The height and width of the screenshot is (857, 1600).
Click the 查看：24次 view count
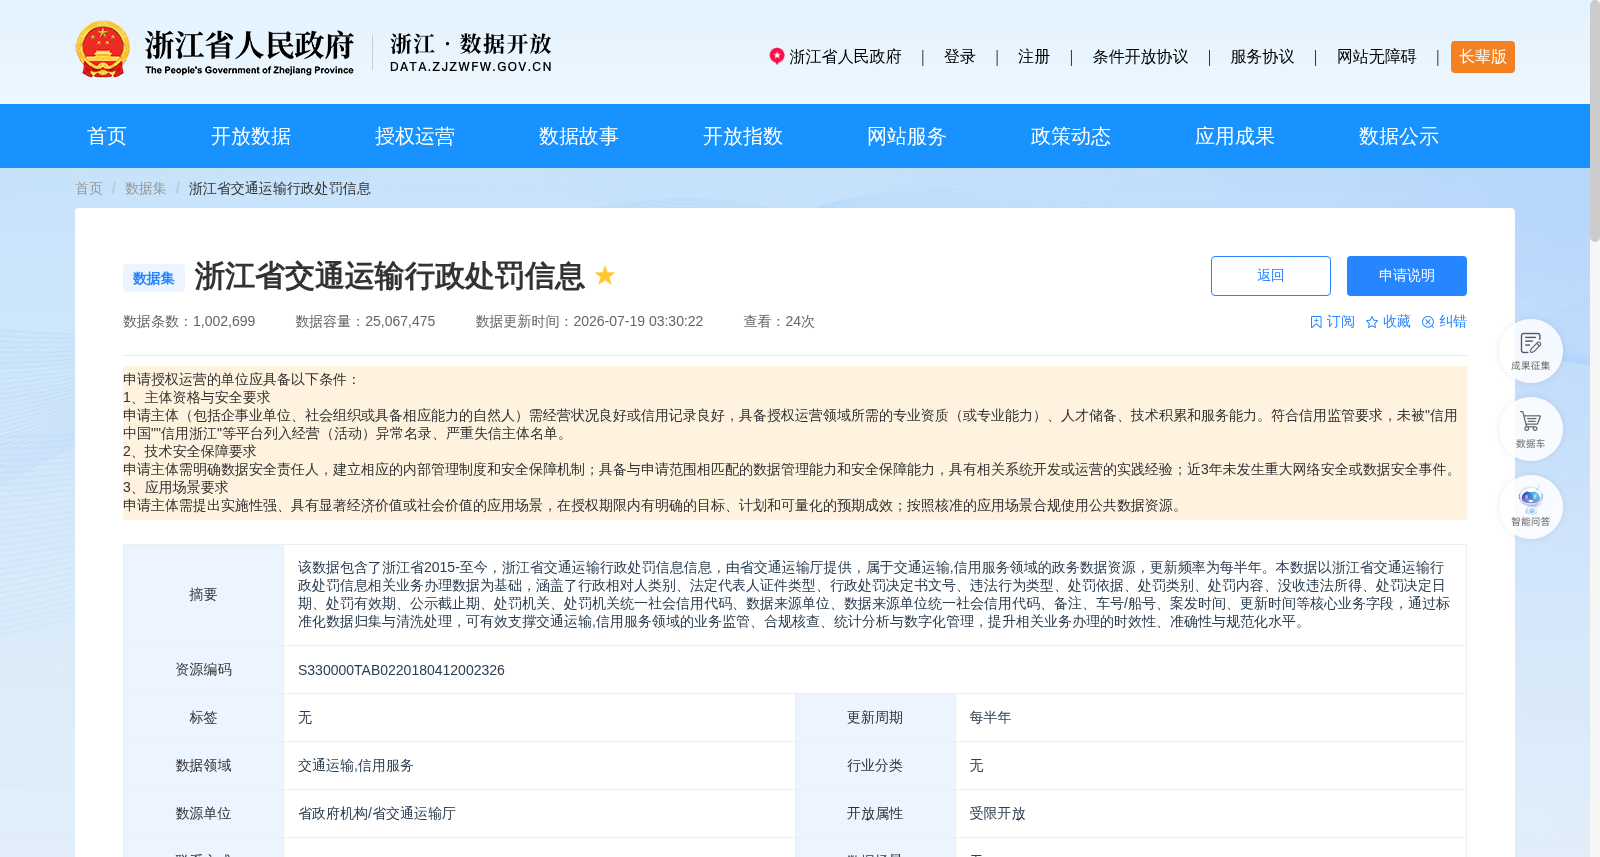(779, 322)
